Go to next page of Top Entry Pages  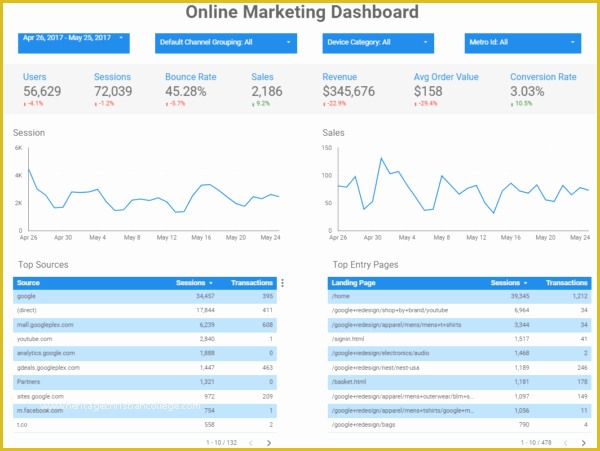584,443
